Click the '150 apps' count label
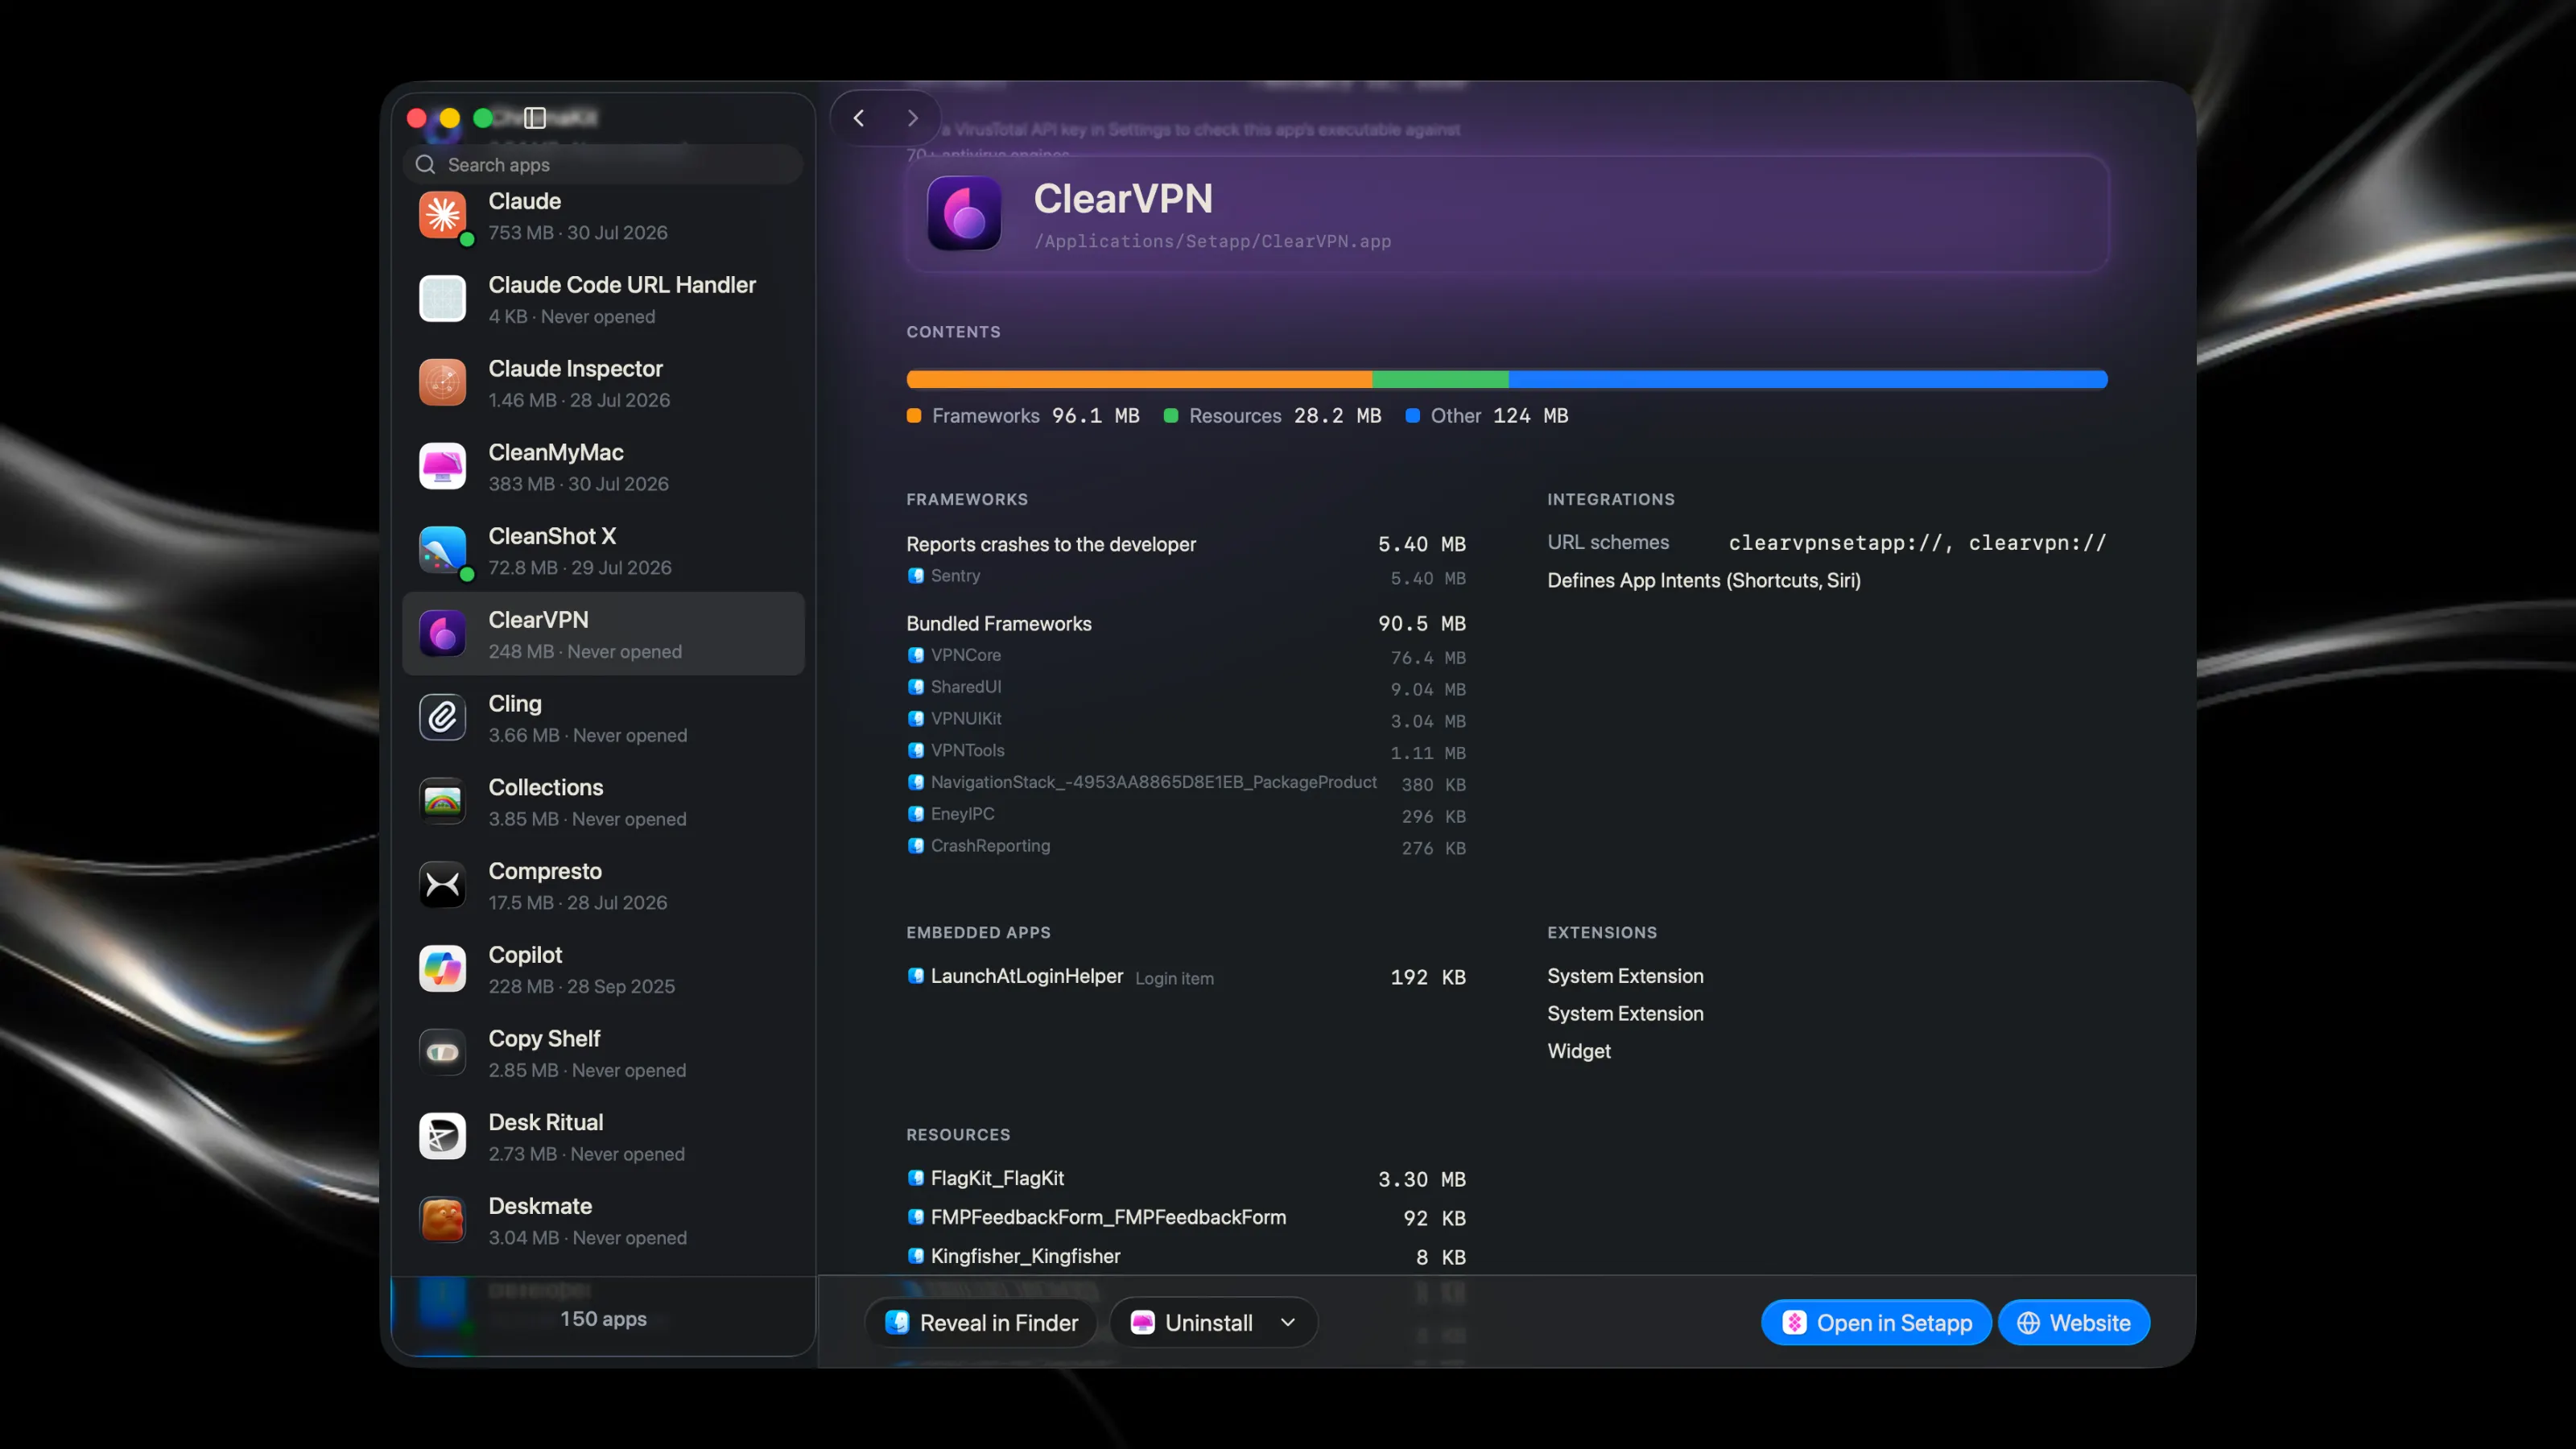 tap(603, 1319)
